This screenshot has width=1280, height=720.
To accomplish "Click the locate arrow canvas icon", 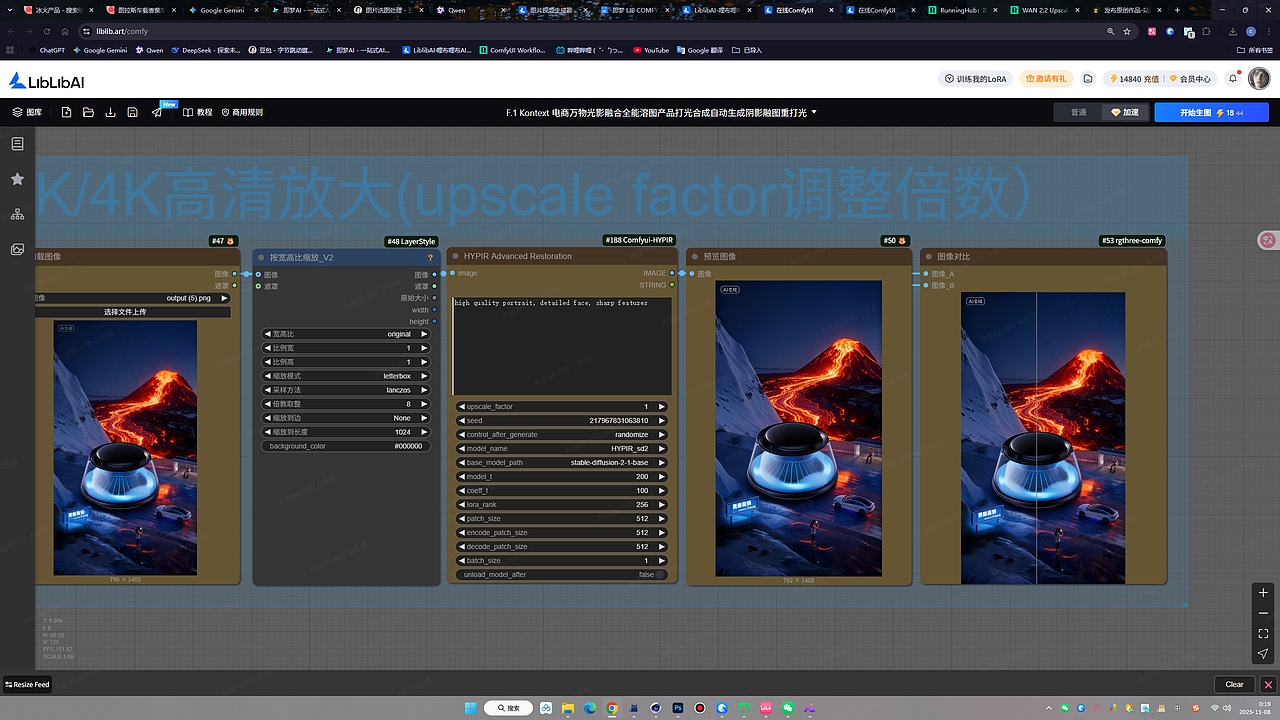I will point(1263,654).
